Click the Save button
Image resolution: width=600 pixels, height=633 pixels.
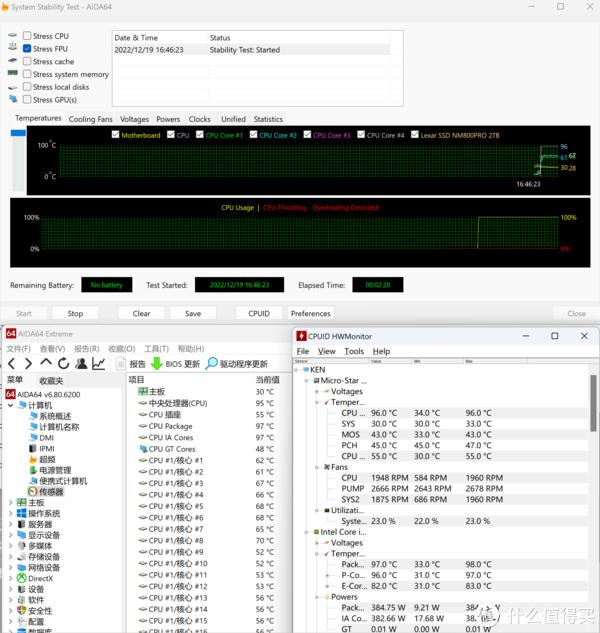(193, 313)
